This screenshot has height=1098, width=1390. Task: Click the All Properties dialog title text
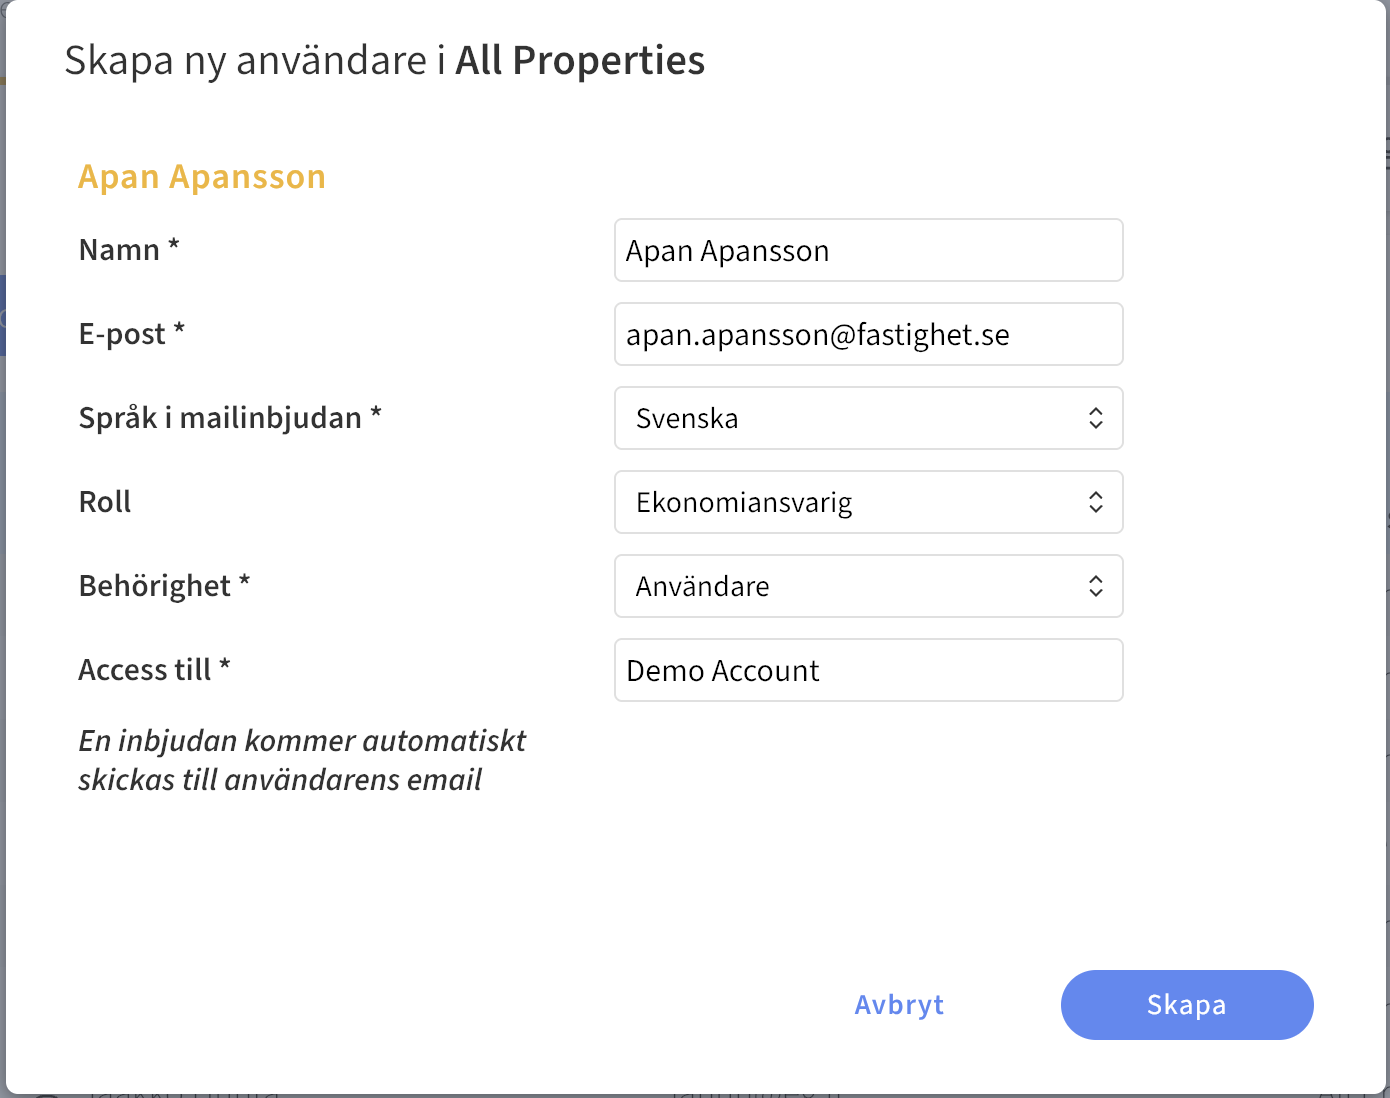580,60
